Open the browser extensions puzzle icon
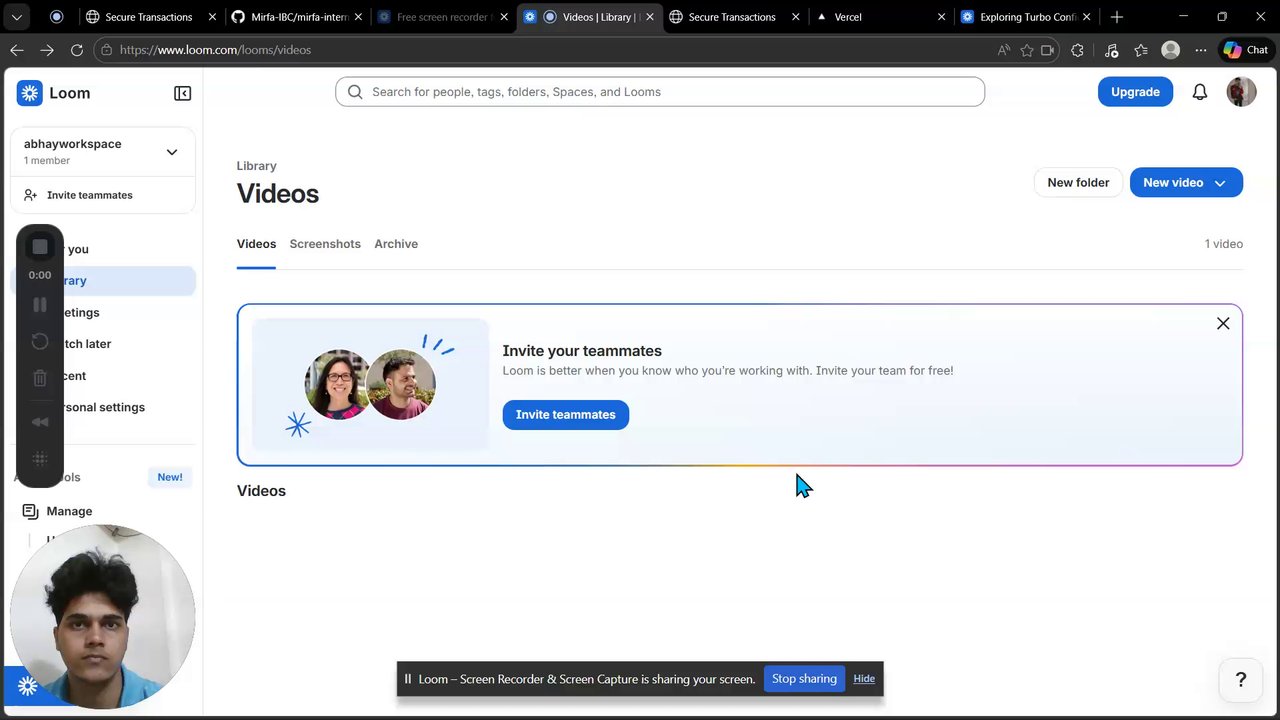The image size is (1280, 720). (1077, 50)
